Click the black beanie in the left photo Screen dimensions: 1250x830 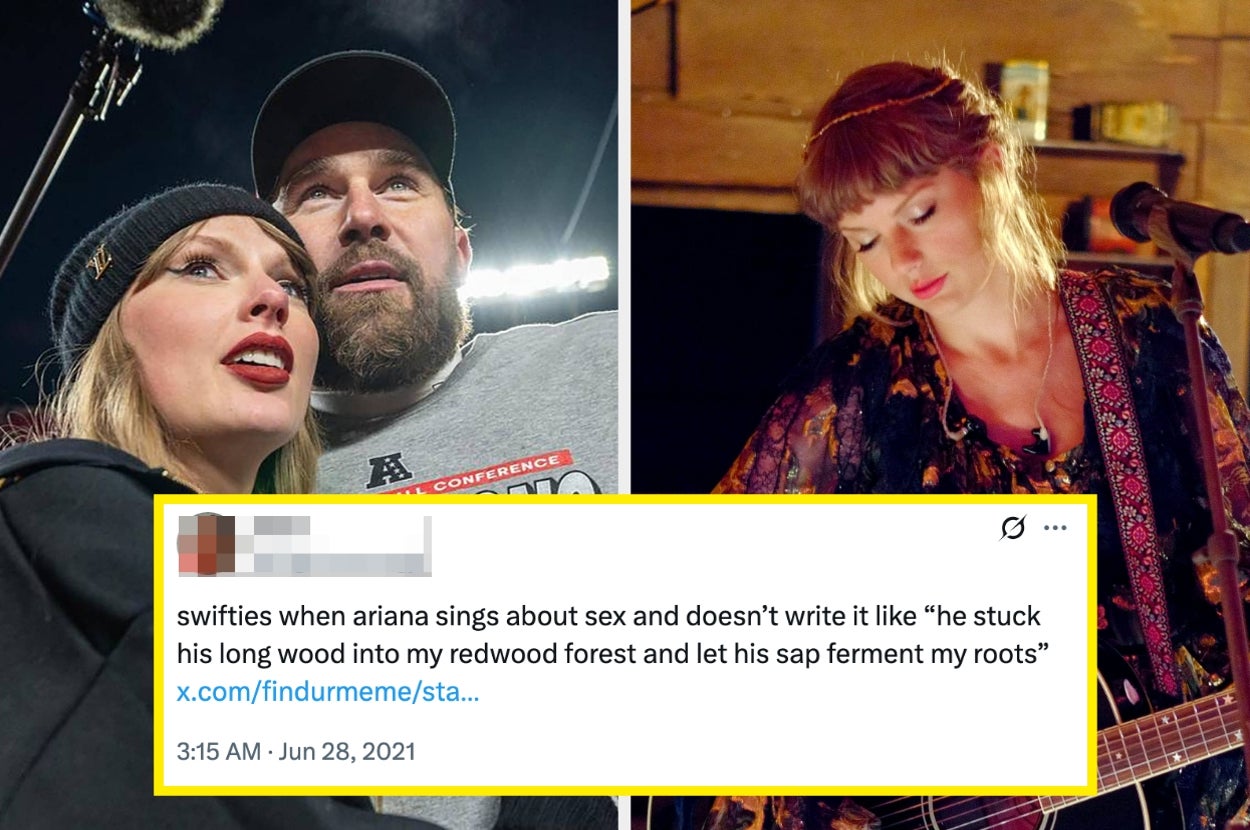click(150, 250)
